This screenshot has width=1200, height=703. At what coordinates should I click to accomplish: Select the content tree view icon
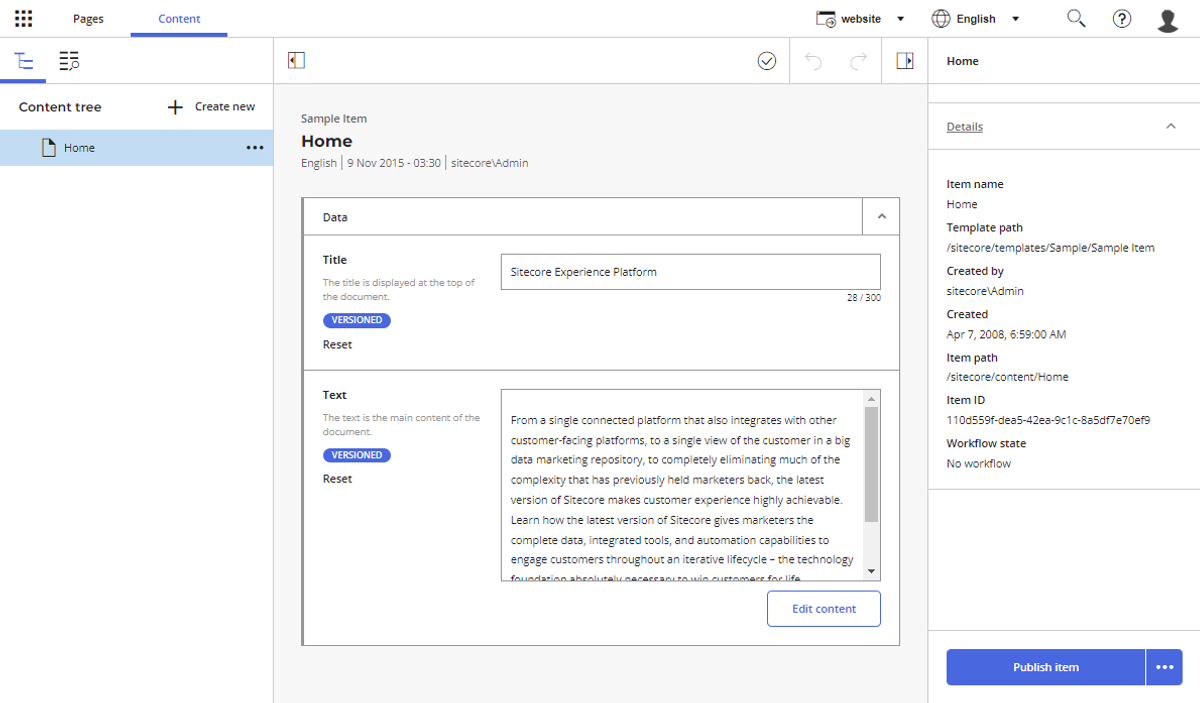(x=24, y=61)
